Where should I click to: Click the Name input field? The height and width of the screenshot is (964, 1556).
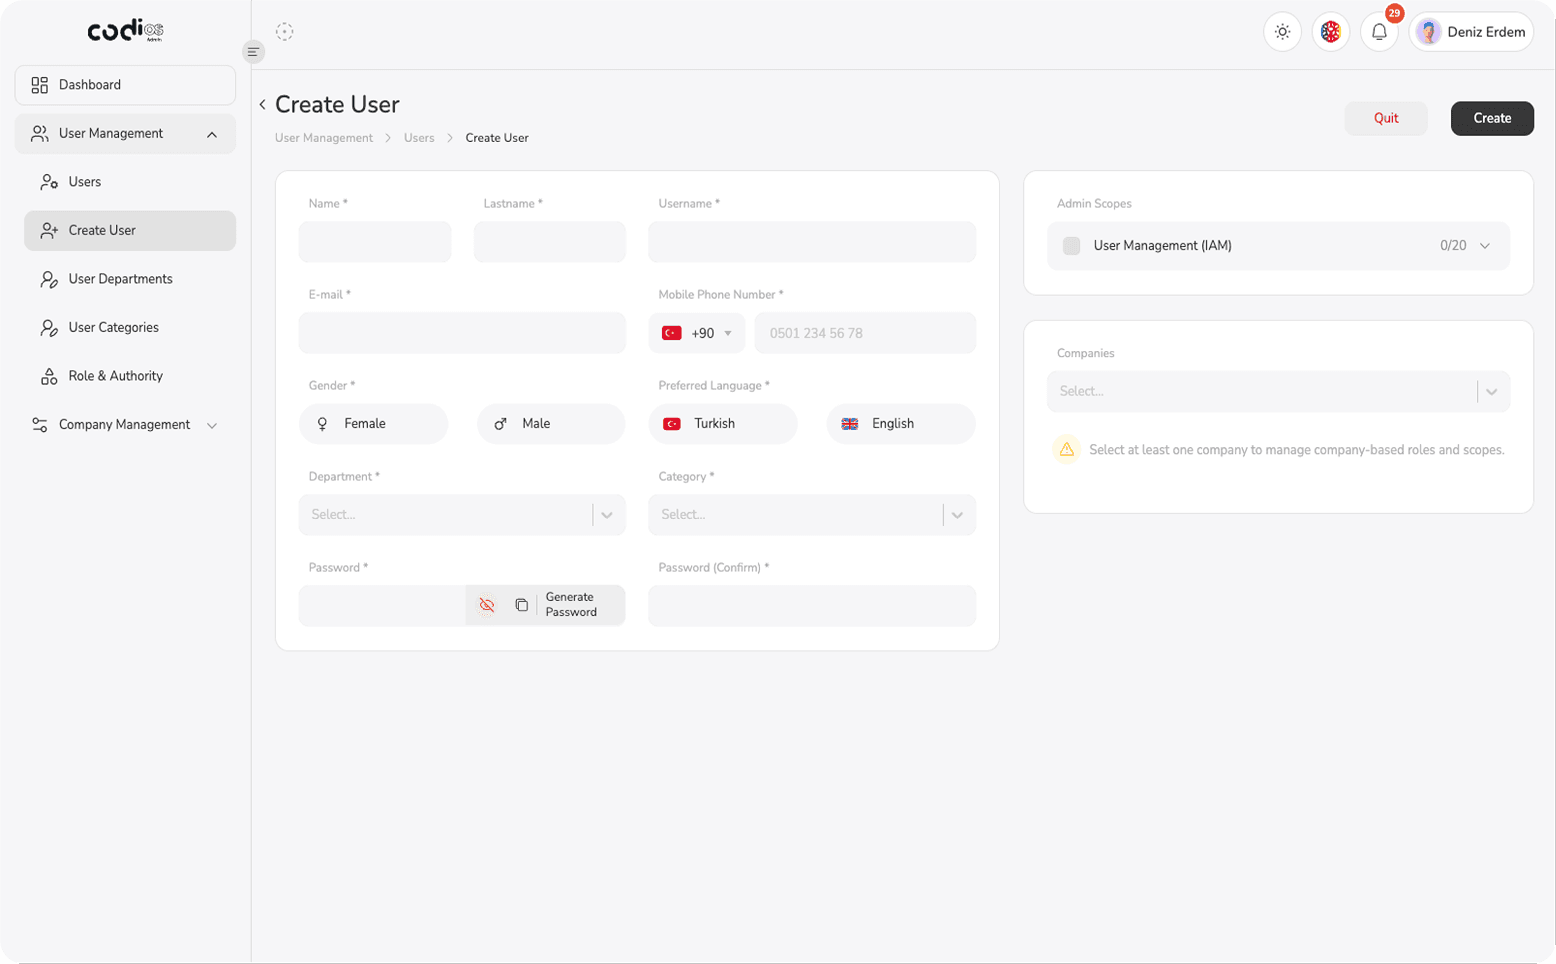coord(375,242)
